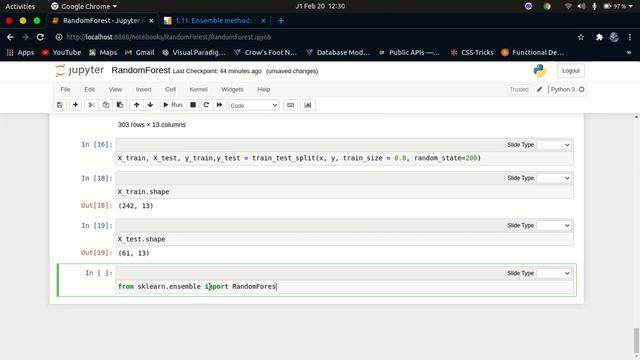Click the X_train.shape code cell
Screen dimensions: 640x360
(344, 192)
